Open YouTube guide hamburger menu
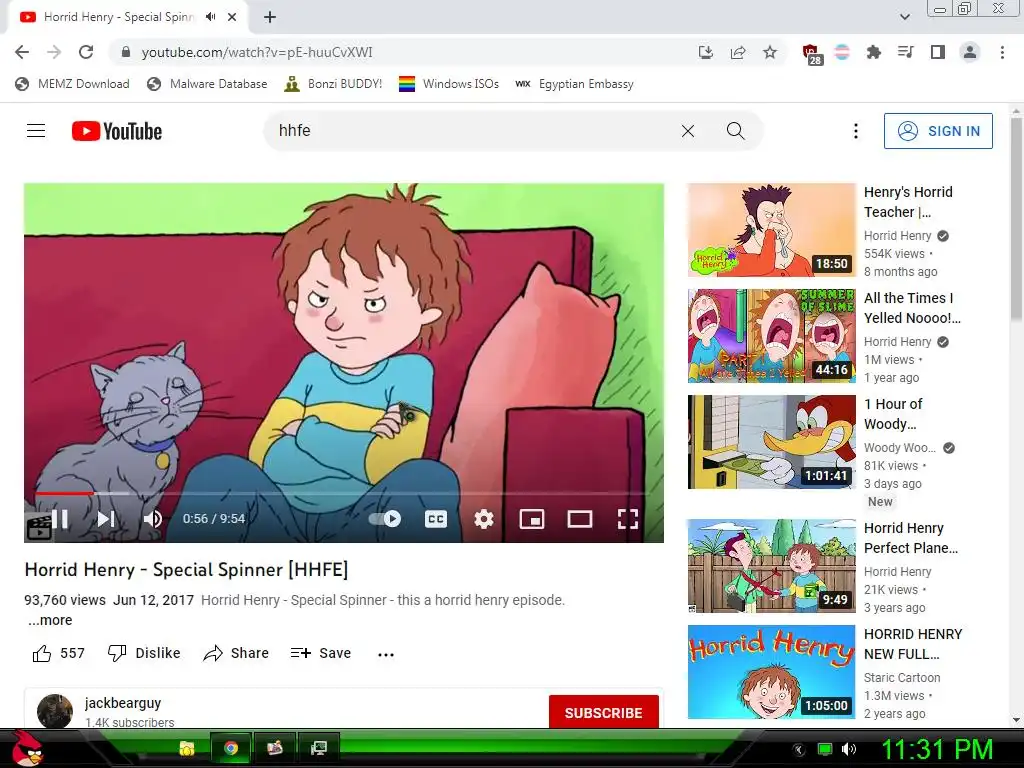The width and height of the screenshot is (1024, 768). 36,131
